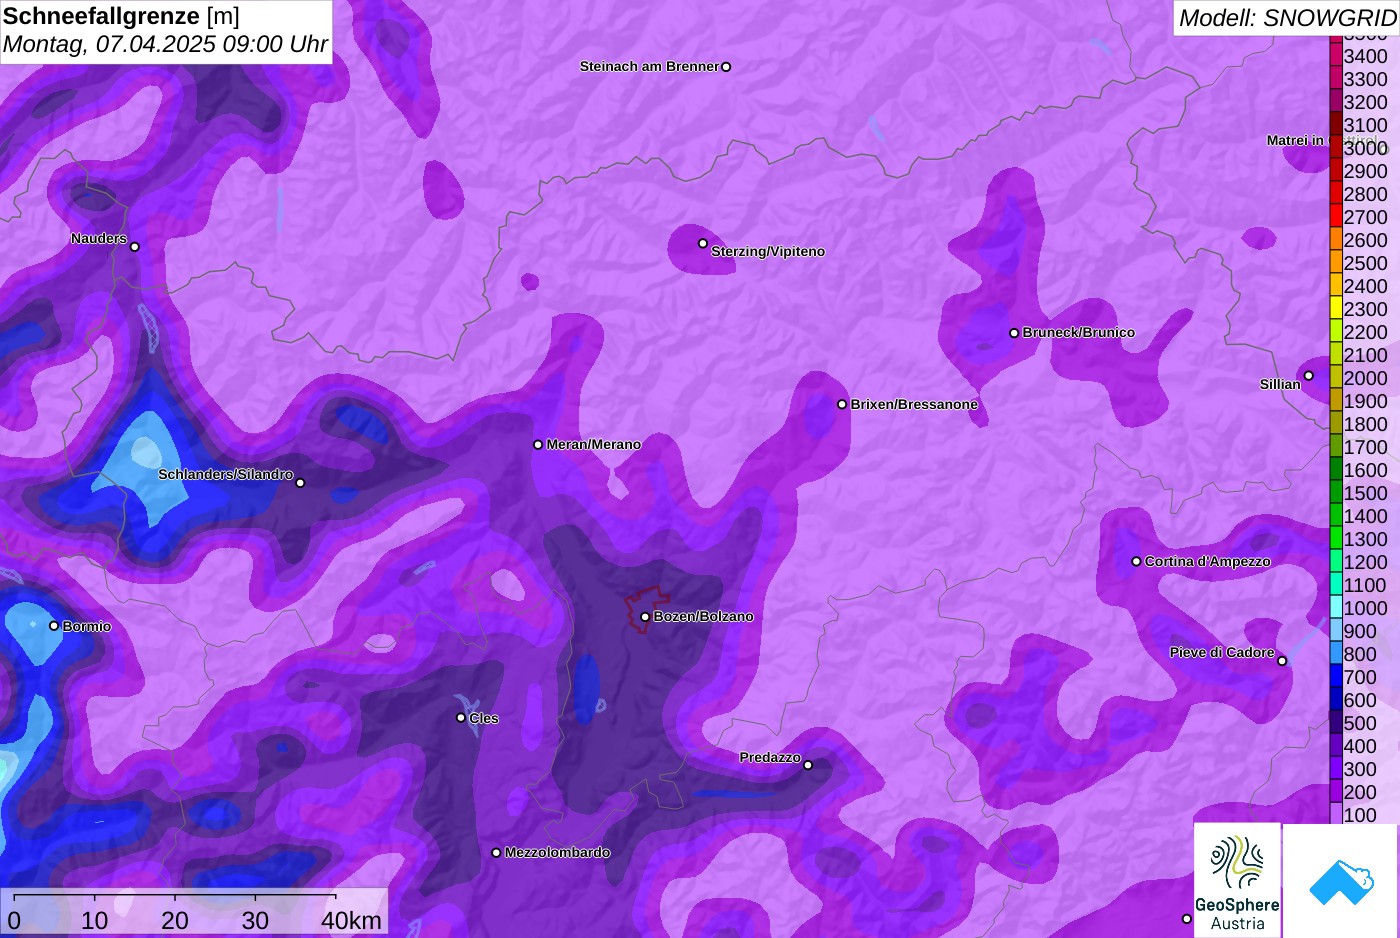
Task: Click the Brixen/Bressanone location marker
Action: point(842,405)
